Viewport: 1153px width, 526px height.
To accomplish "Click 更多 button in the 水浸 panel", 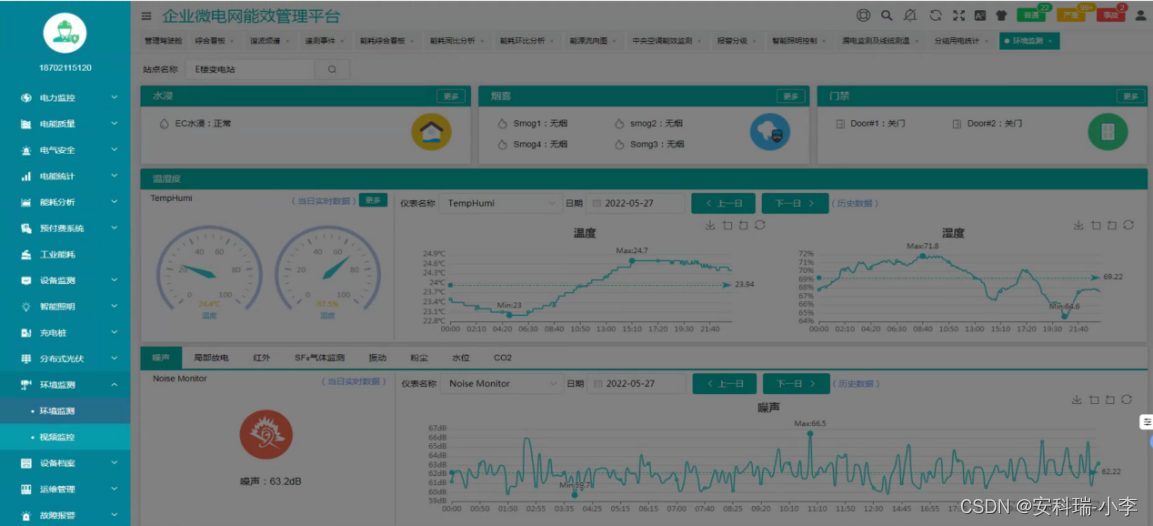I will tap(451, 96).
